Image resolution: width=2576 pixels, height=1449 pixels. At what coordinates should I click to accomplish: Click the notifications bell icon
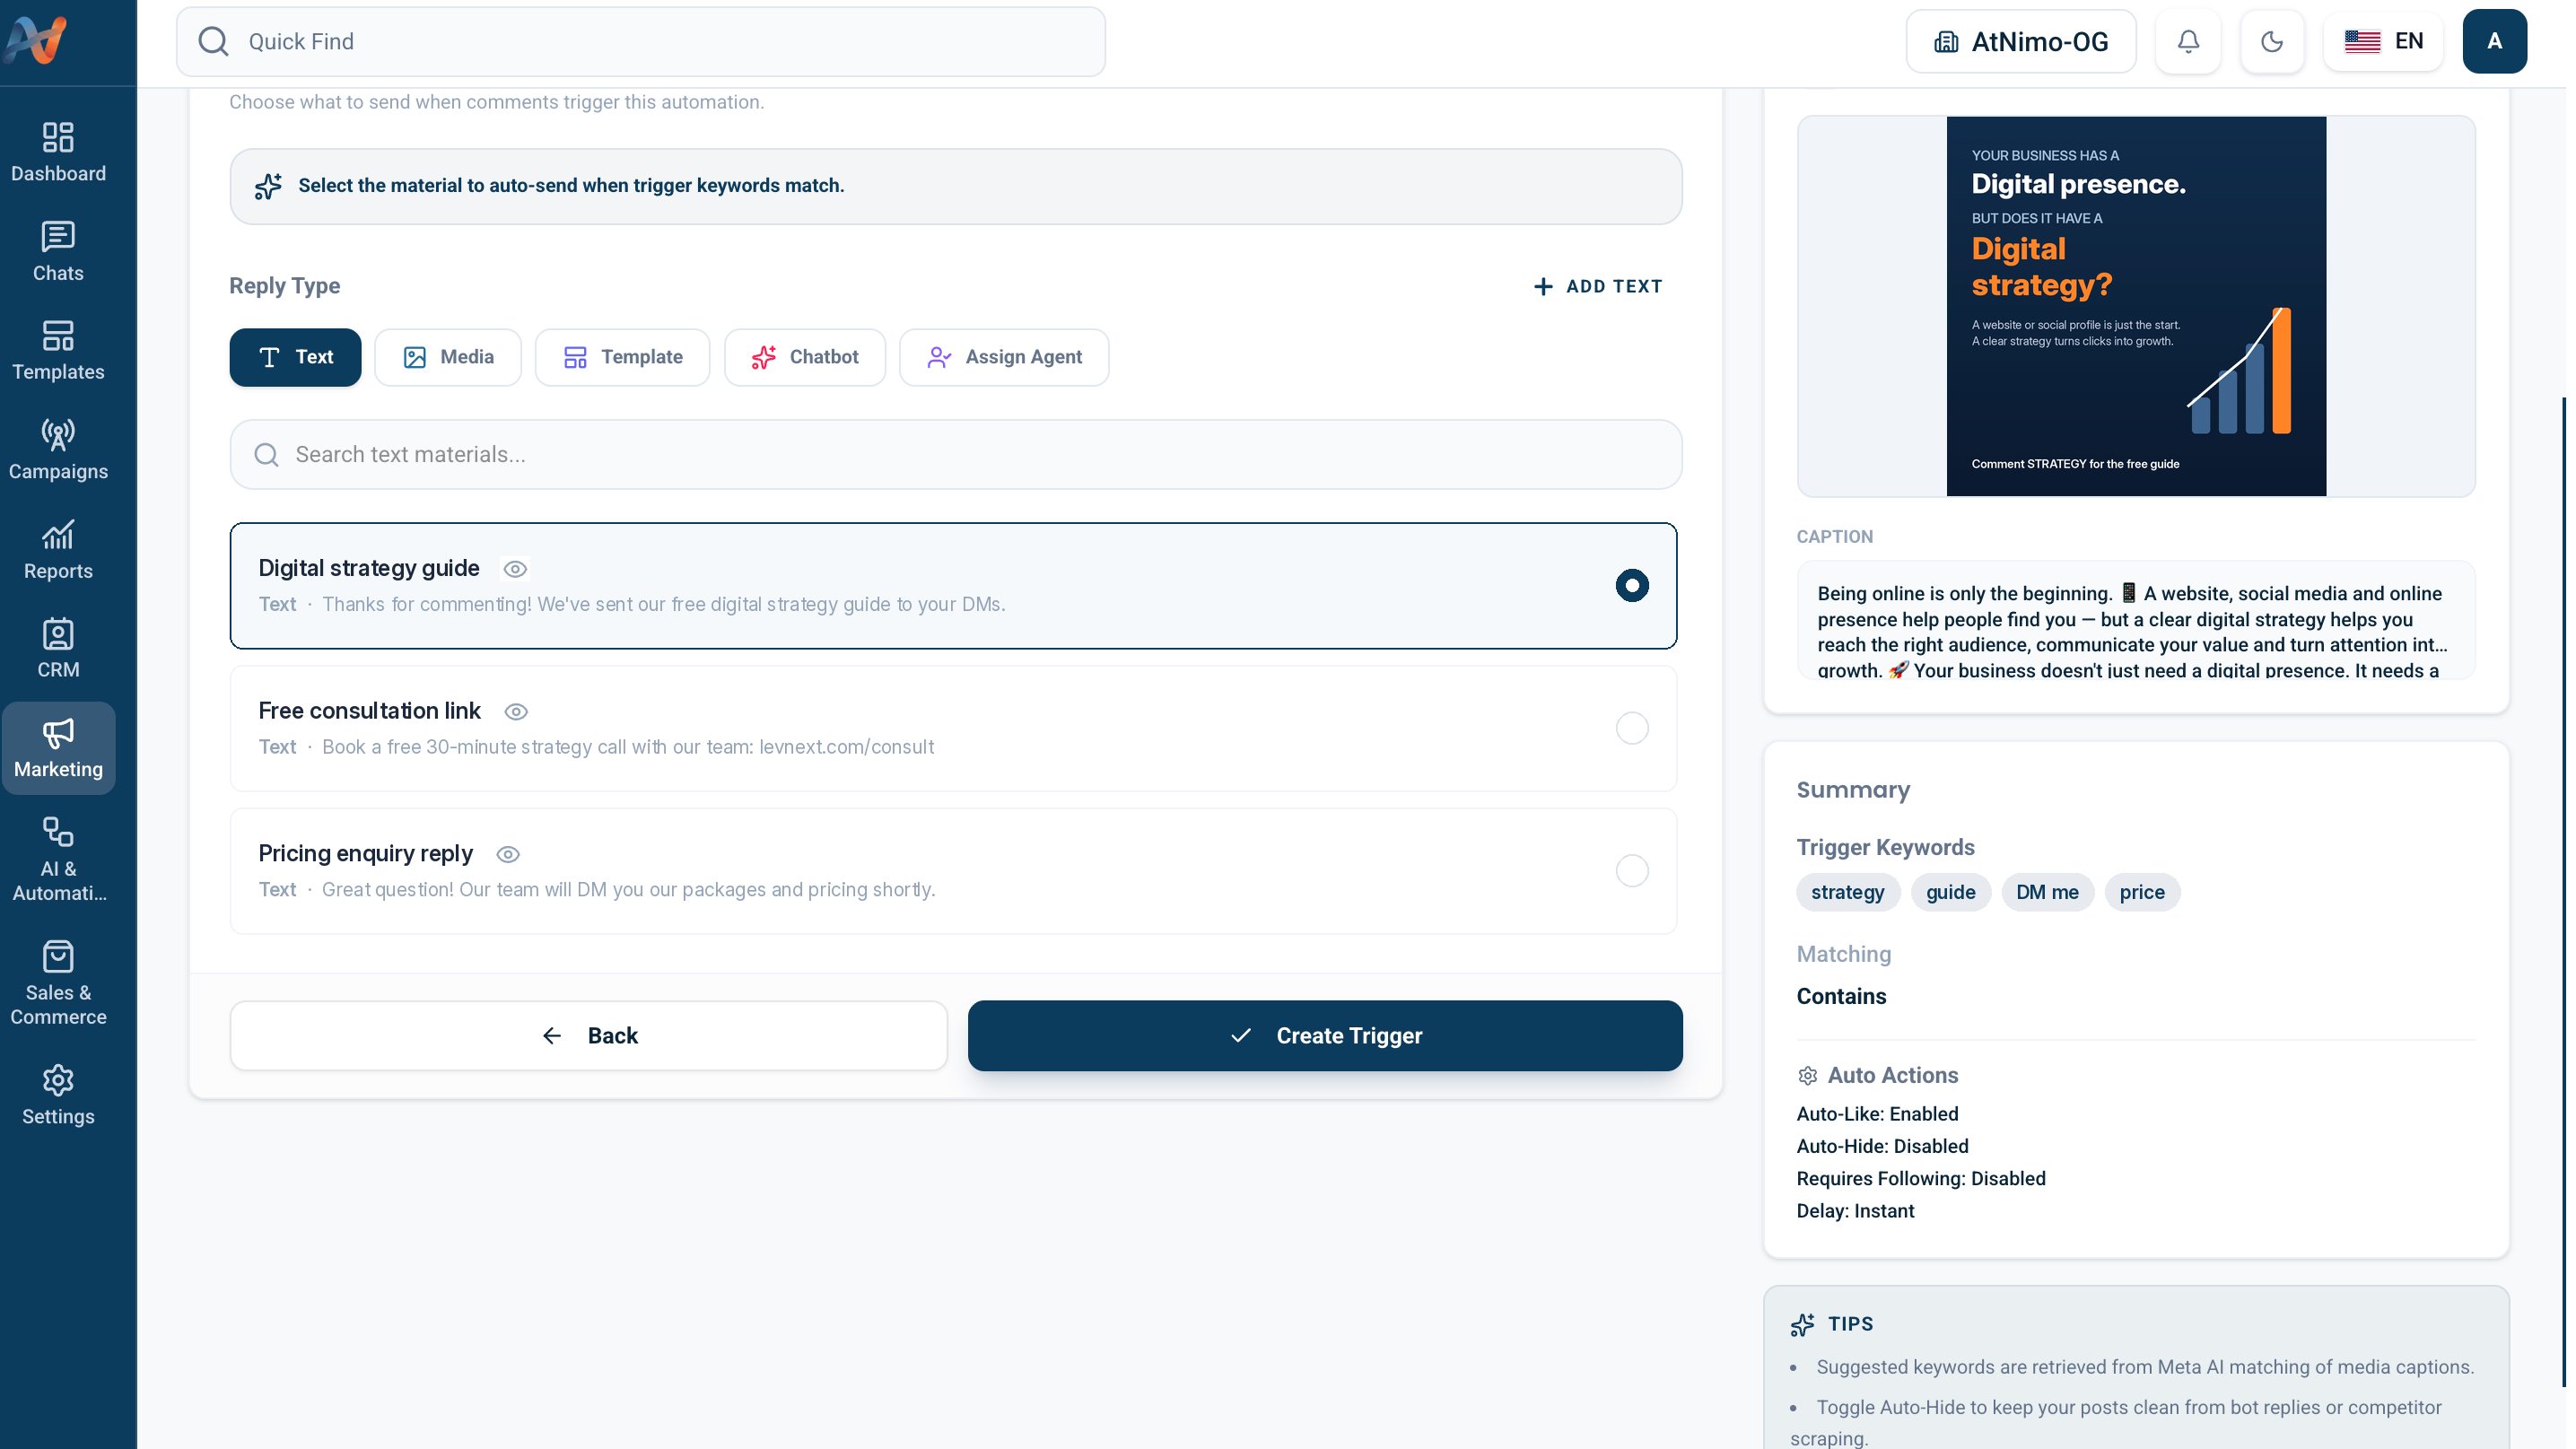click(2188, 41)
